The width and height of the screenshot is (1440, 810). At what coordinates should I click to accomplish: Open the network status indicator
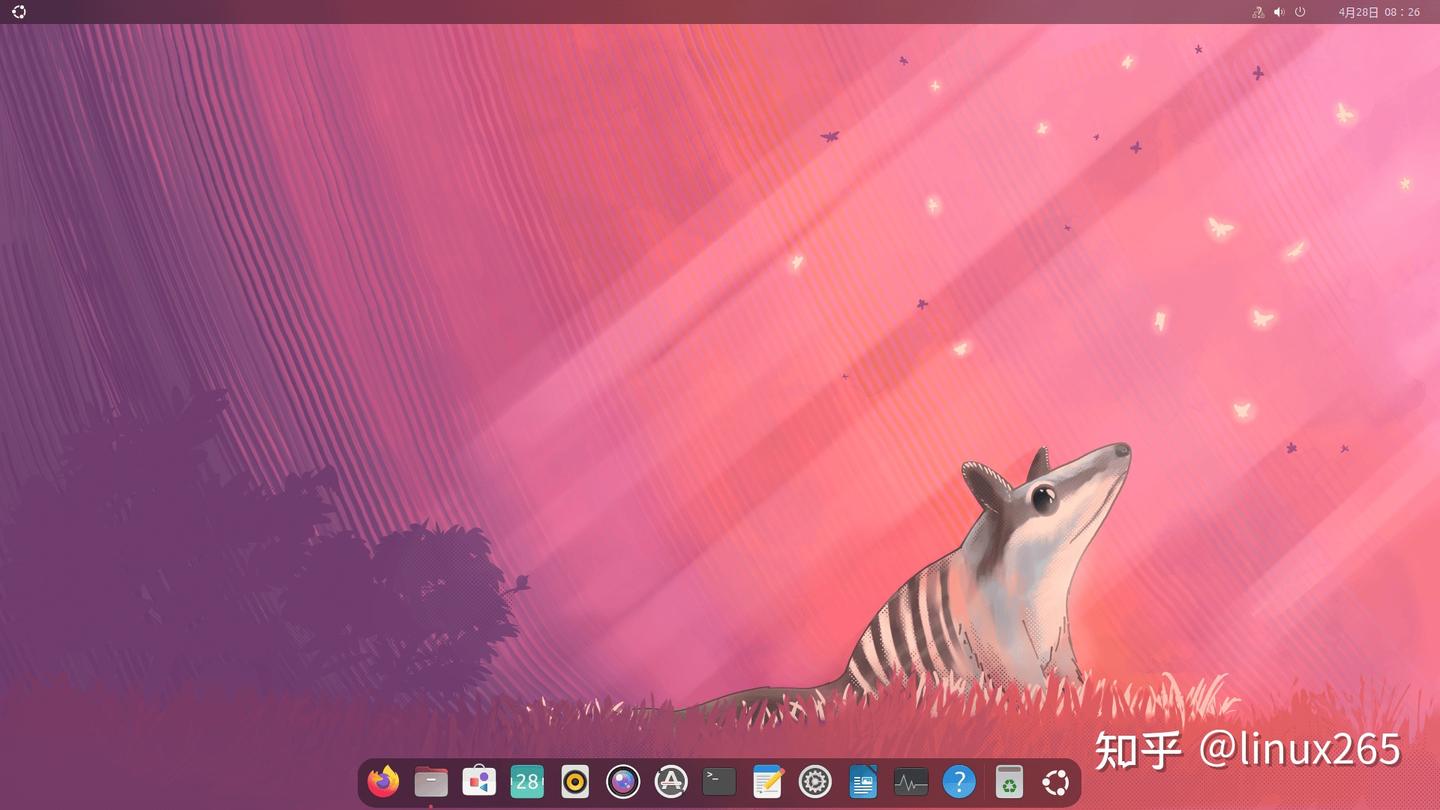(1258, 12)
